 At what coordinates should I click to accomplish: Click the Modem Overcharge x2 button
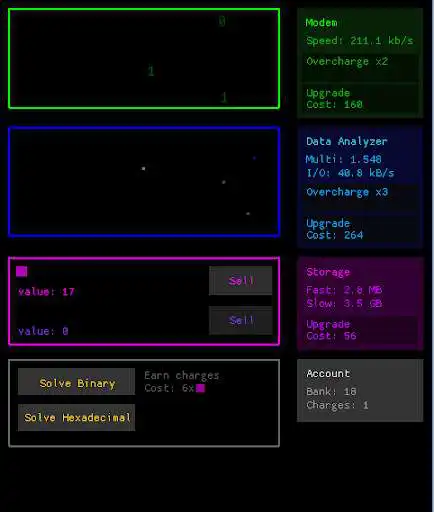click(x=360, y=67)
